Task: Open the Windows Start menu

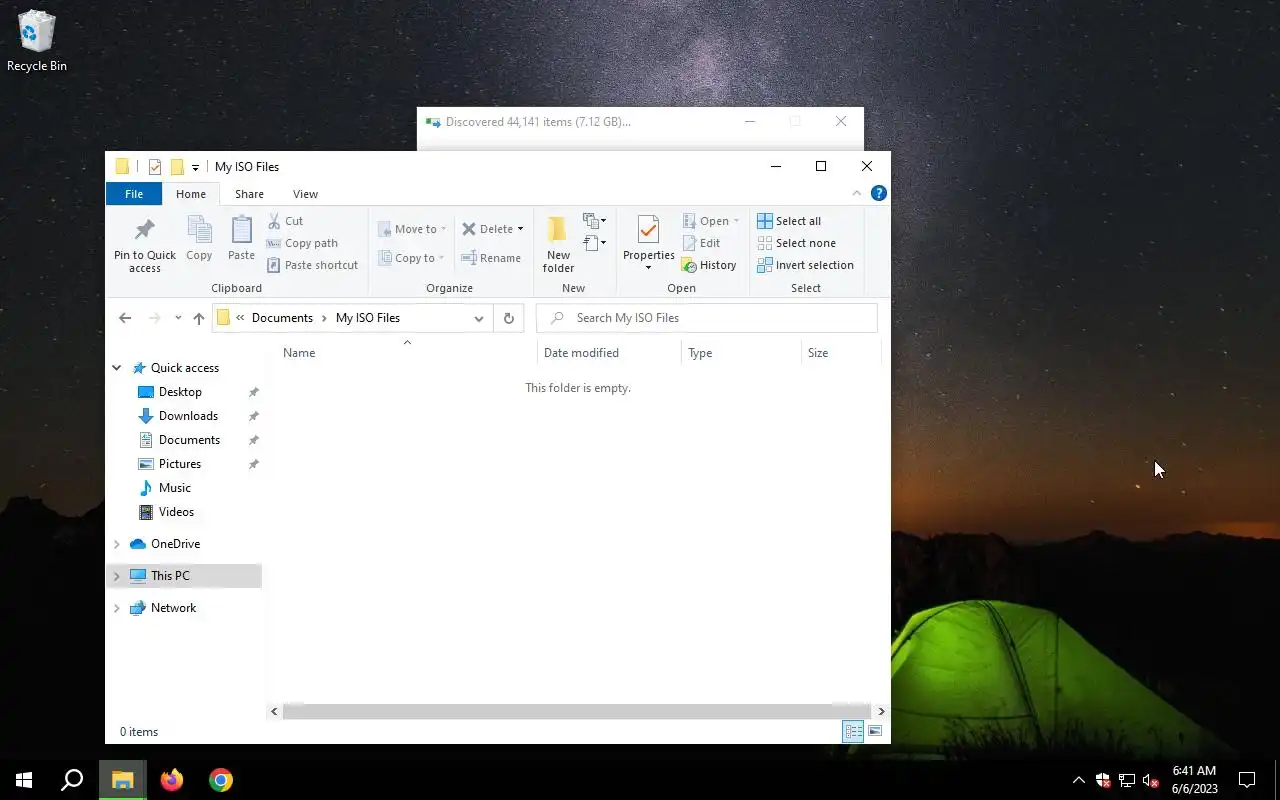Action: (24, 780)
